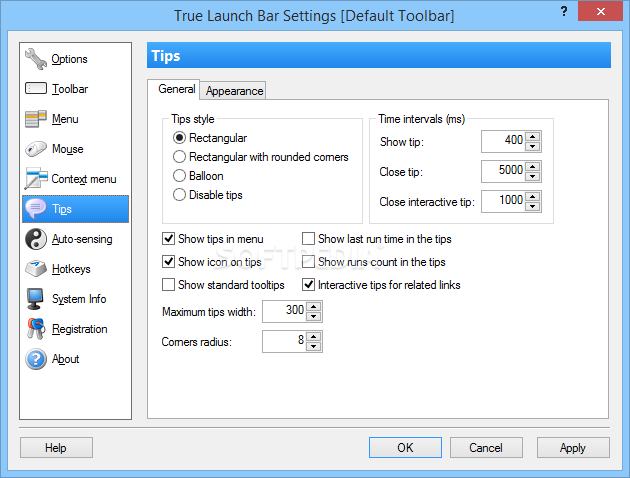
Task: Switch to the General tab
Action: [x=176, y=89]
